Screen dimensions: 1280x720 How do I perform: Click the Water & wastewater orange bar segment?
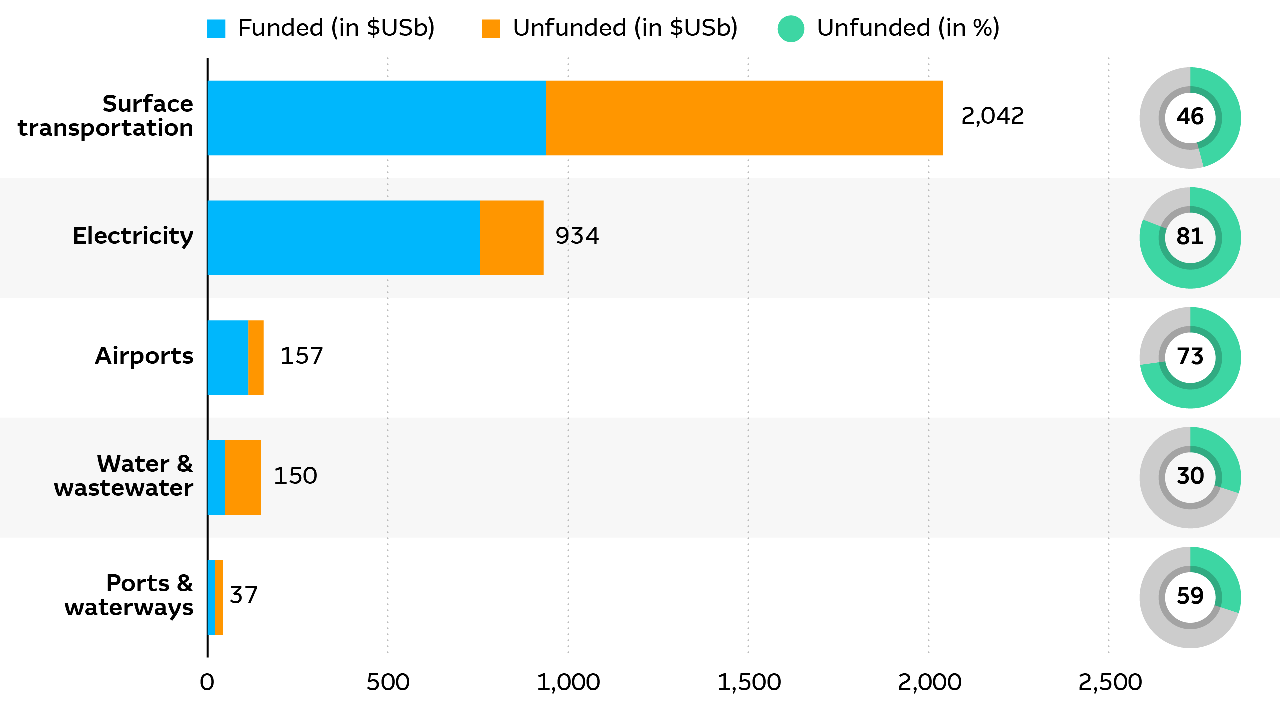[243, 477]
